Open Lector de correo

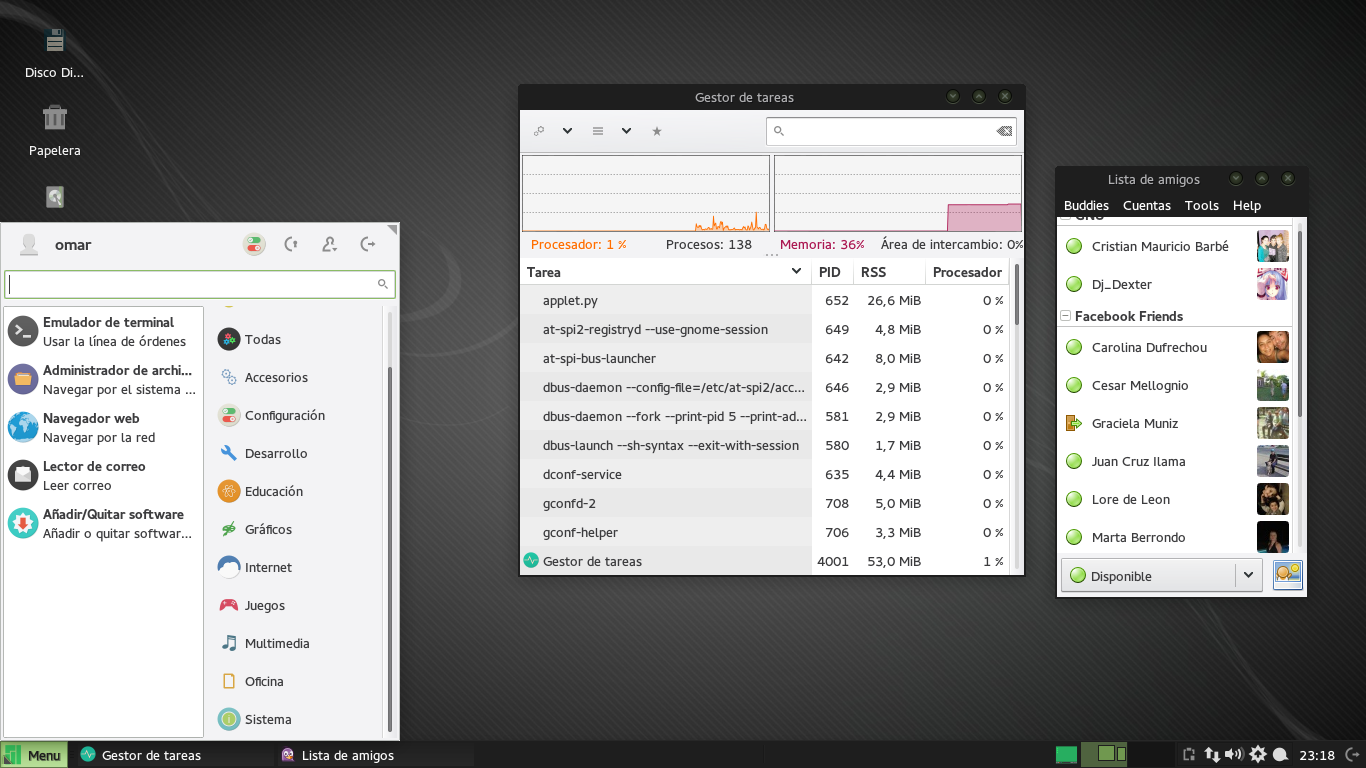(103, 476)
